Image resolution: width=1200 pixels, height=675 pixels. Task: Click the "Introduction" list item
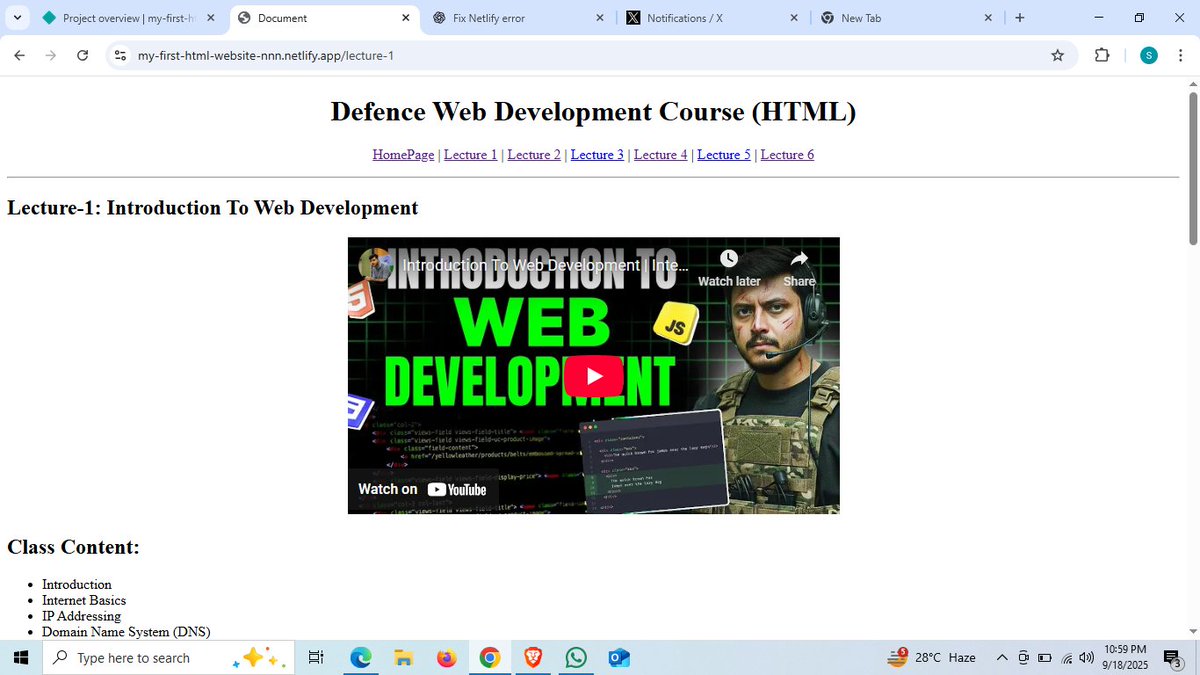click(x=77, y=584)
